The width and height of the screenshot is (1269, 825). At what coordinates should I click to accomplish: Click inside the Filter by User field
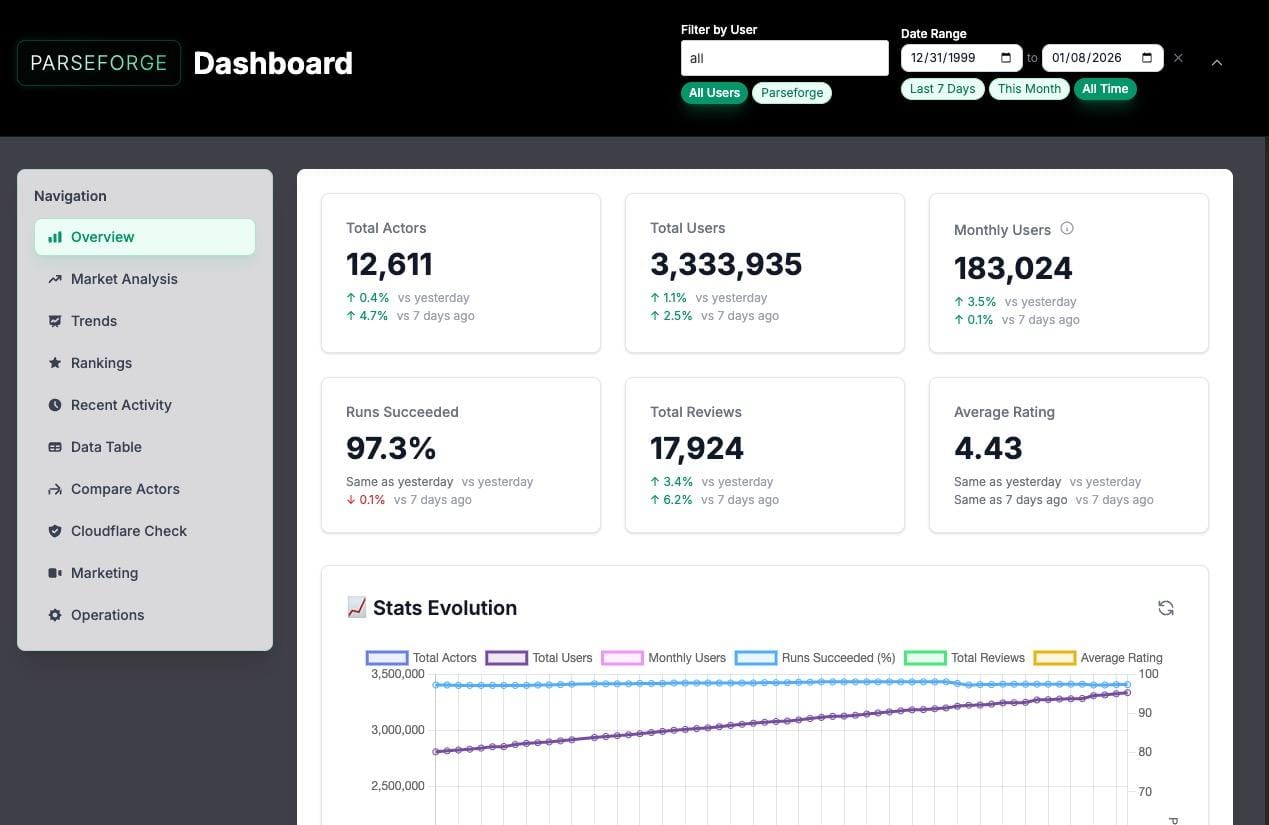coord(784,58)
